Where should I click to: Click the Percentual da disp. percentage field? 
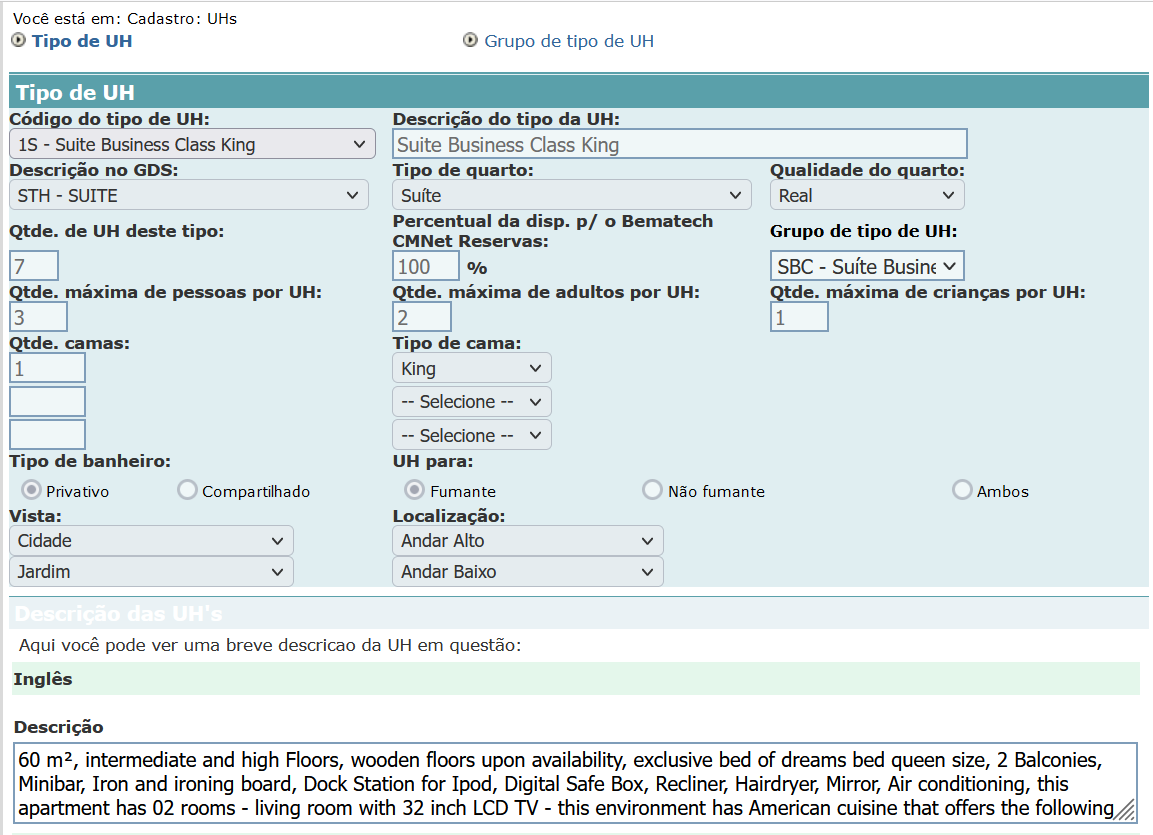pyautogui.click(x=426, y=266)
